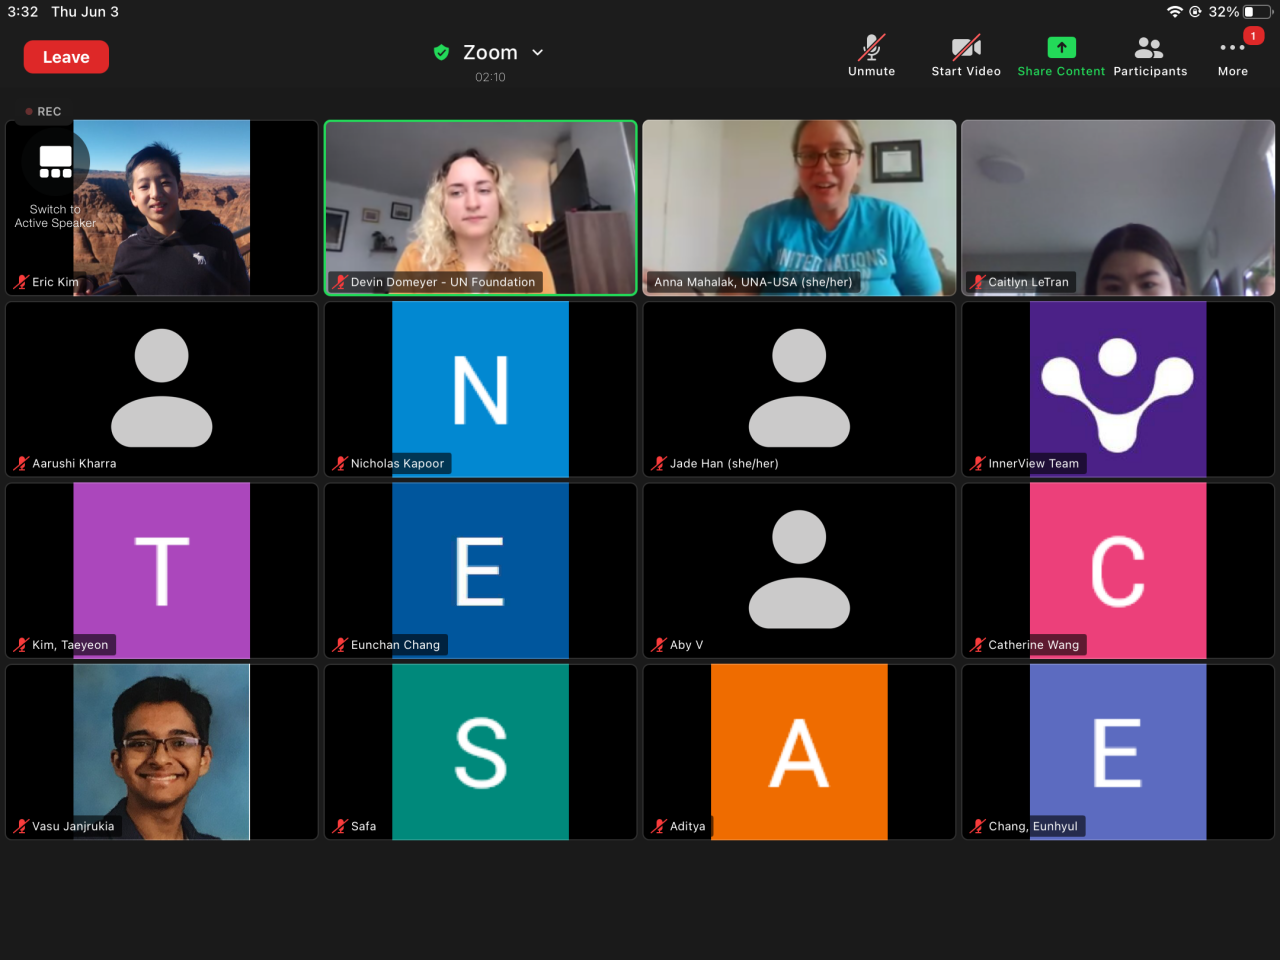Tap the notification badge on More

[1253, 36]
